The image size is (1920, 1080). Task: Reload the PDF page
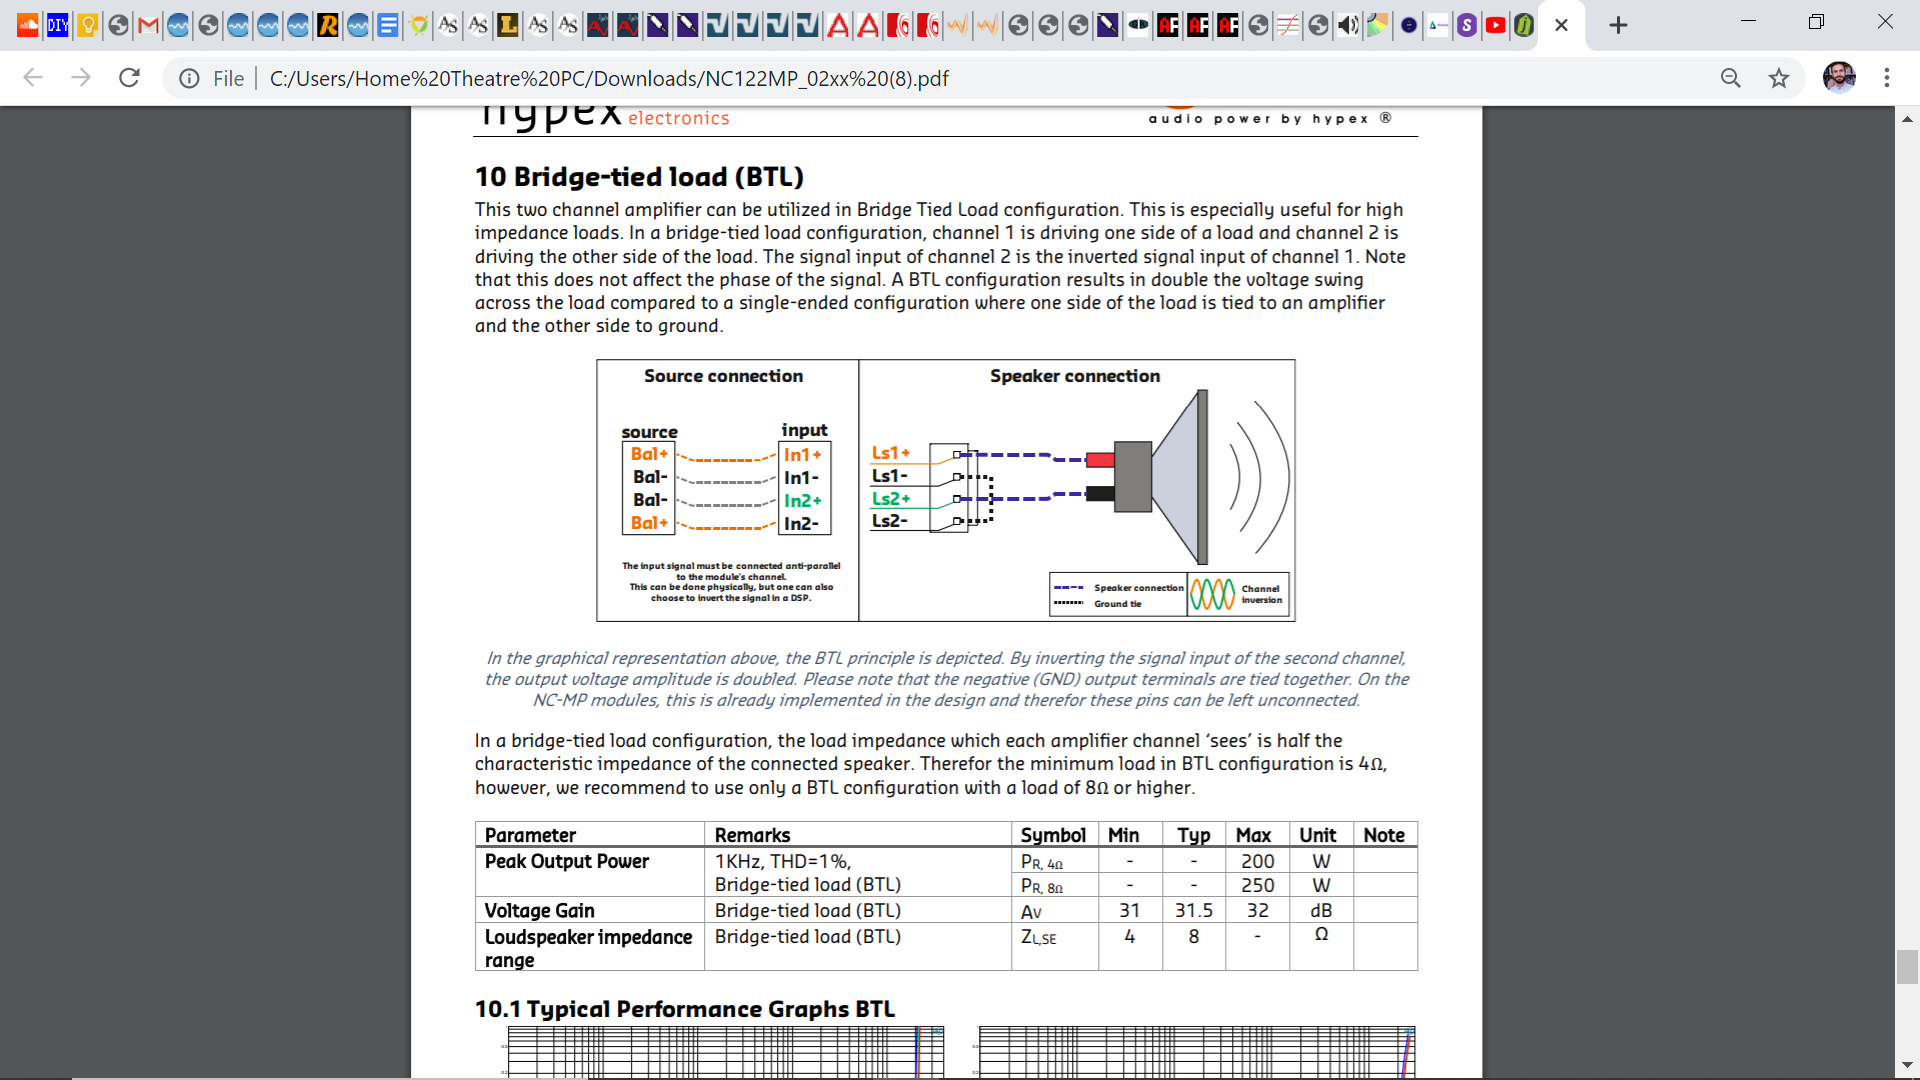[129, 78]
